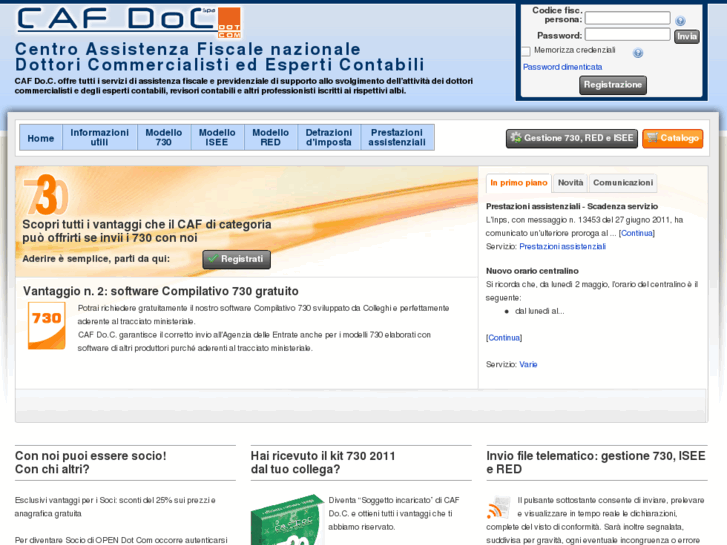
Task: Open Password dimenticata link
Action: 562,67
